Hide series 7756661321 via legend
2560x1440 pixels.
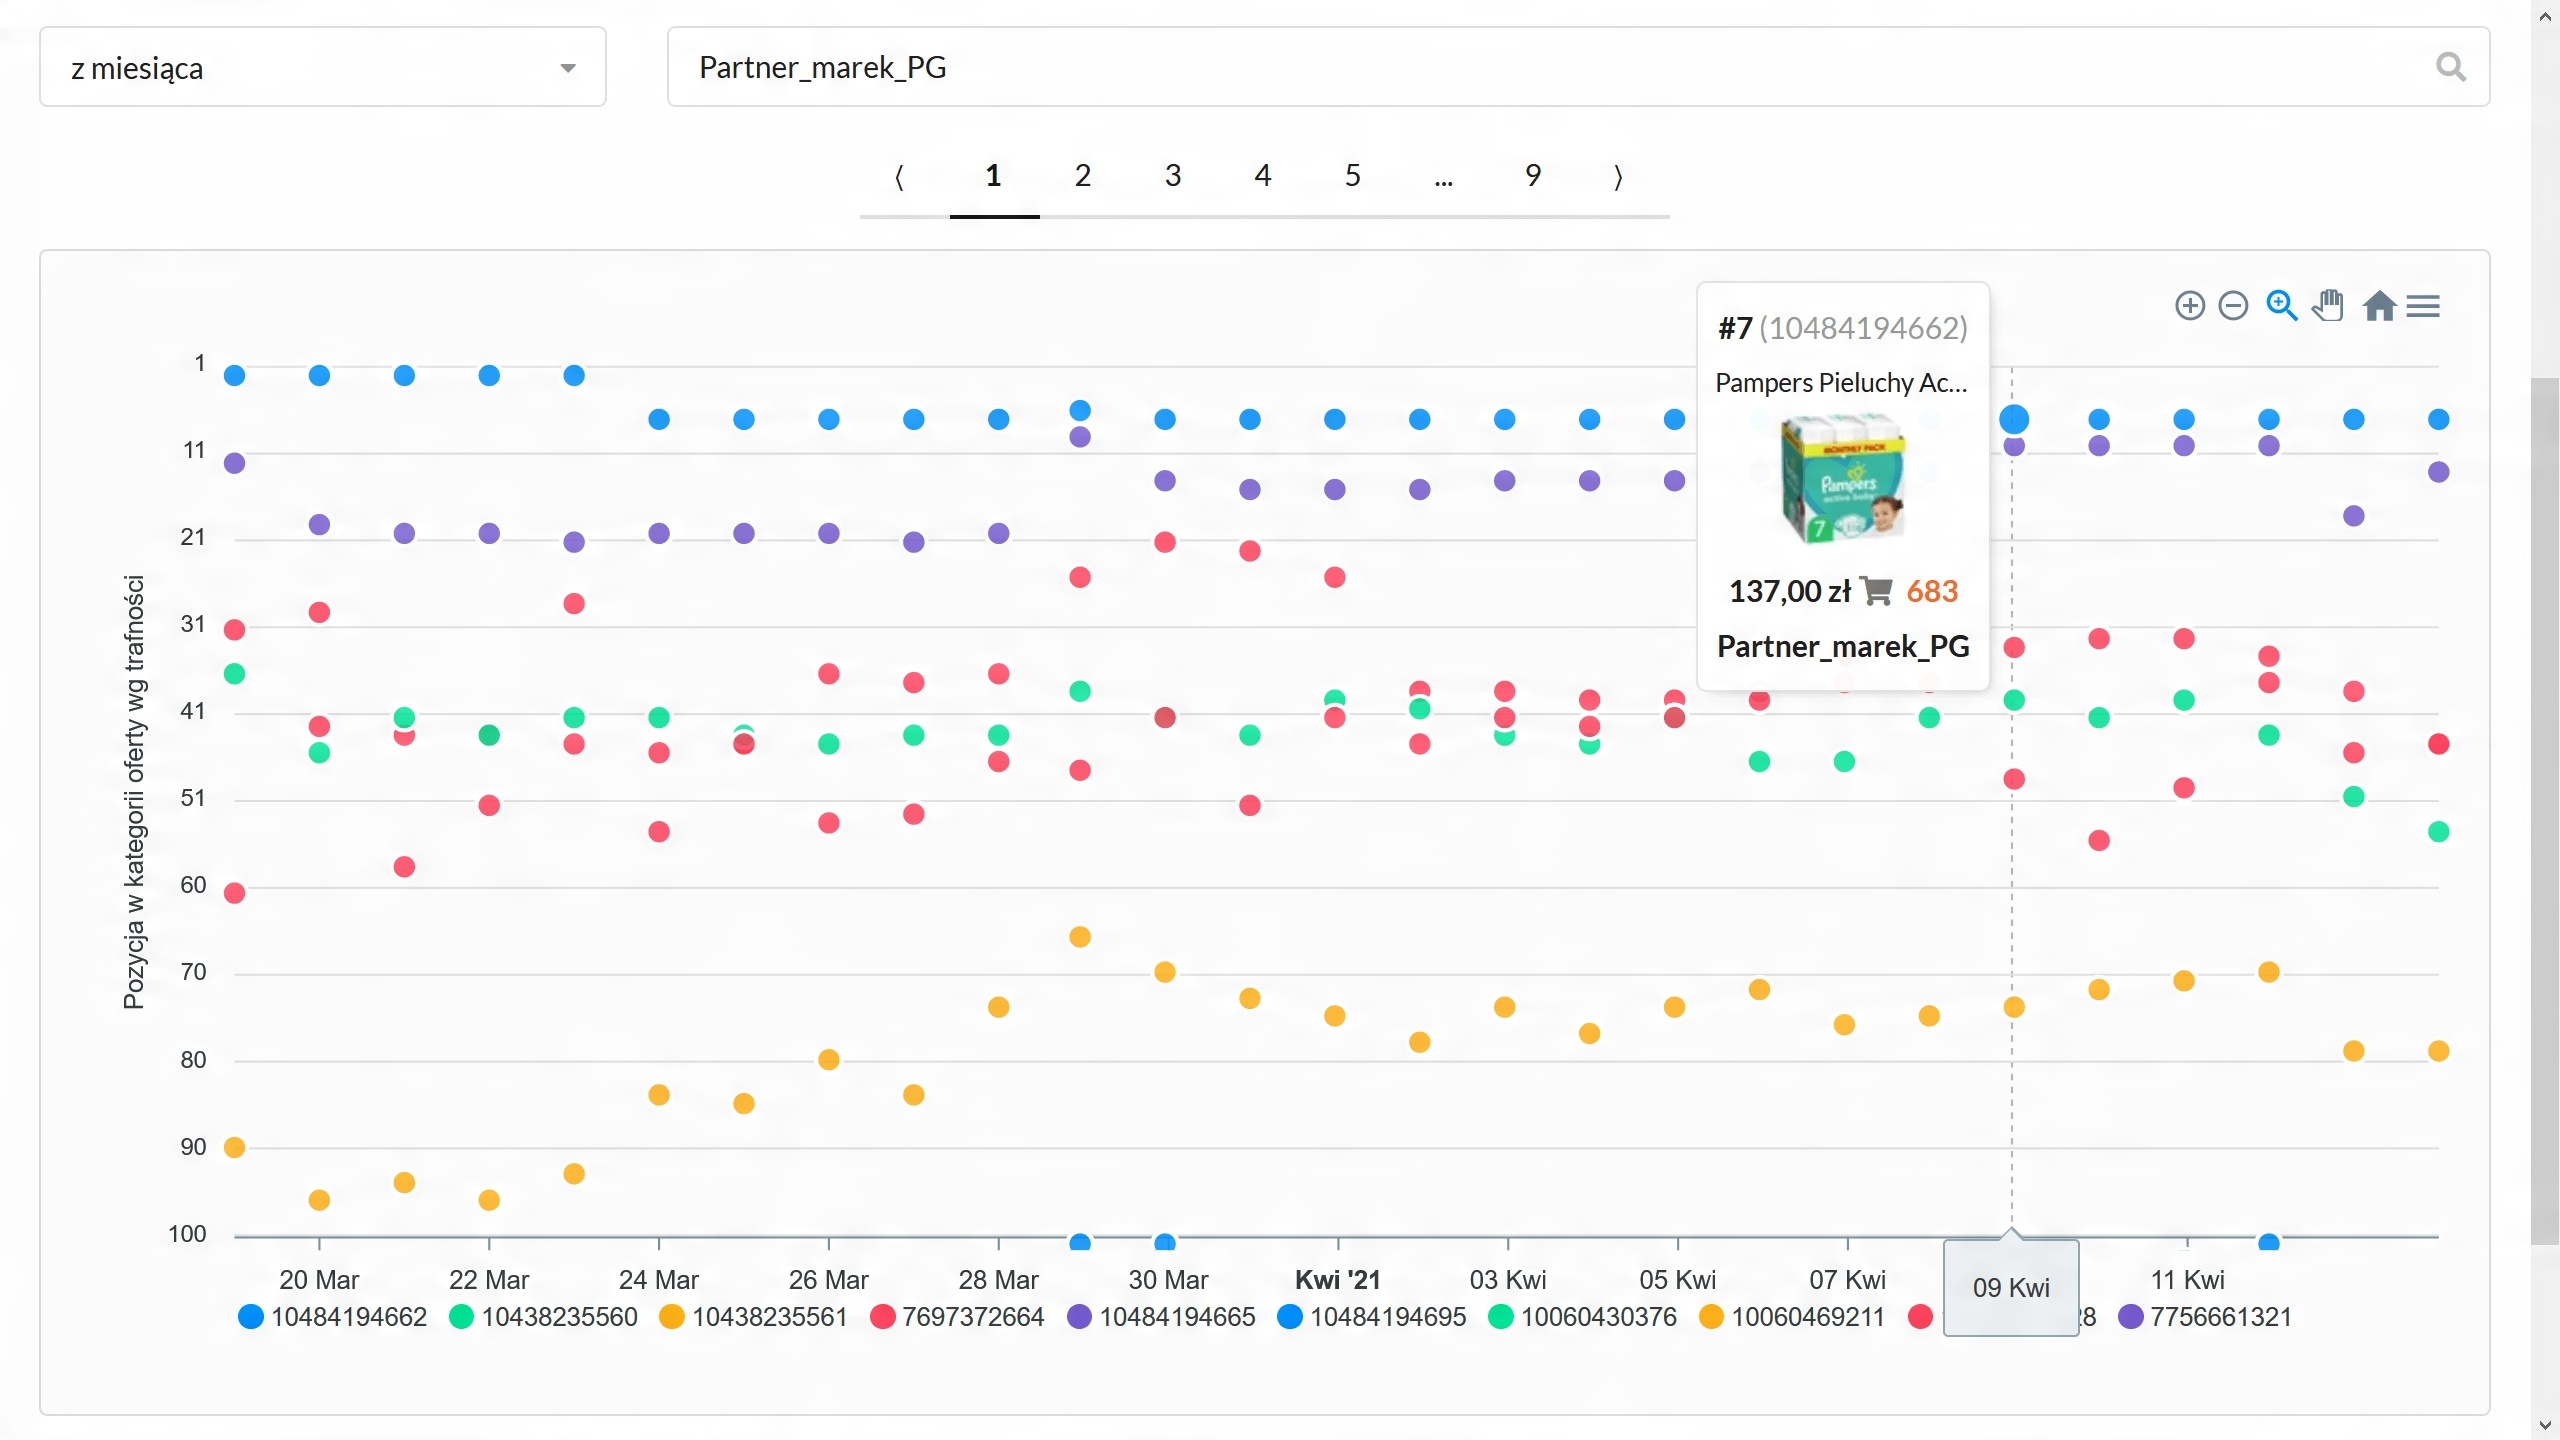pos(2220,1317)
